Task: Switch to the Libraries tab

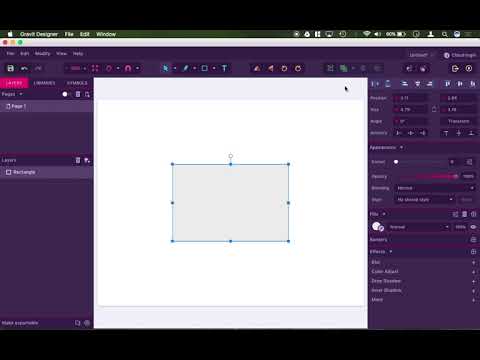Action: [44, 83]
